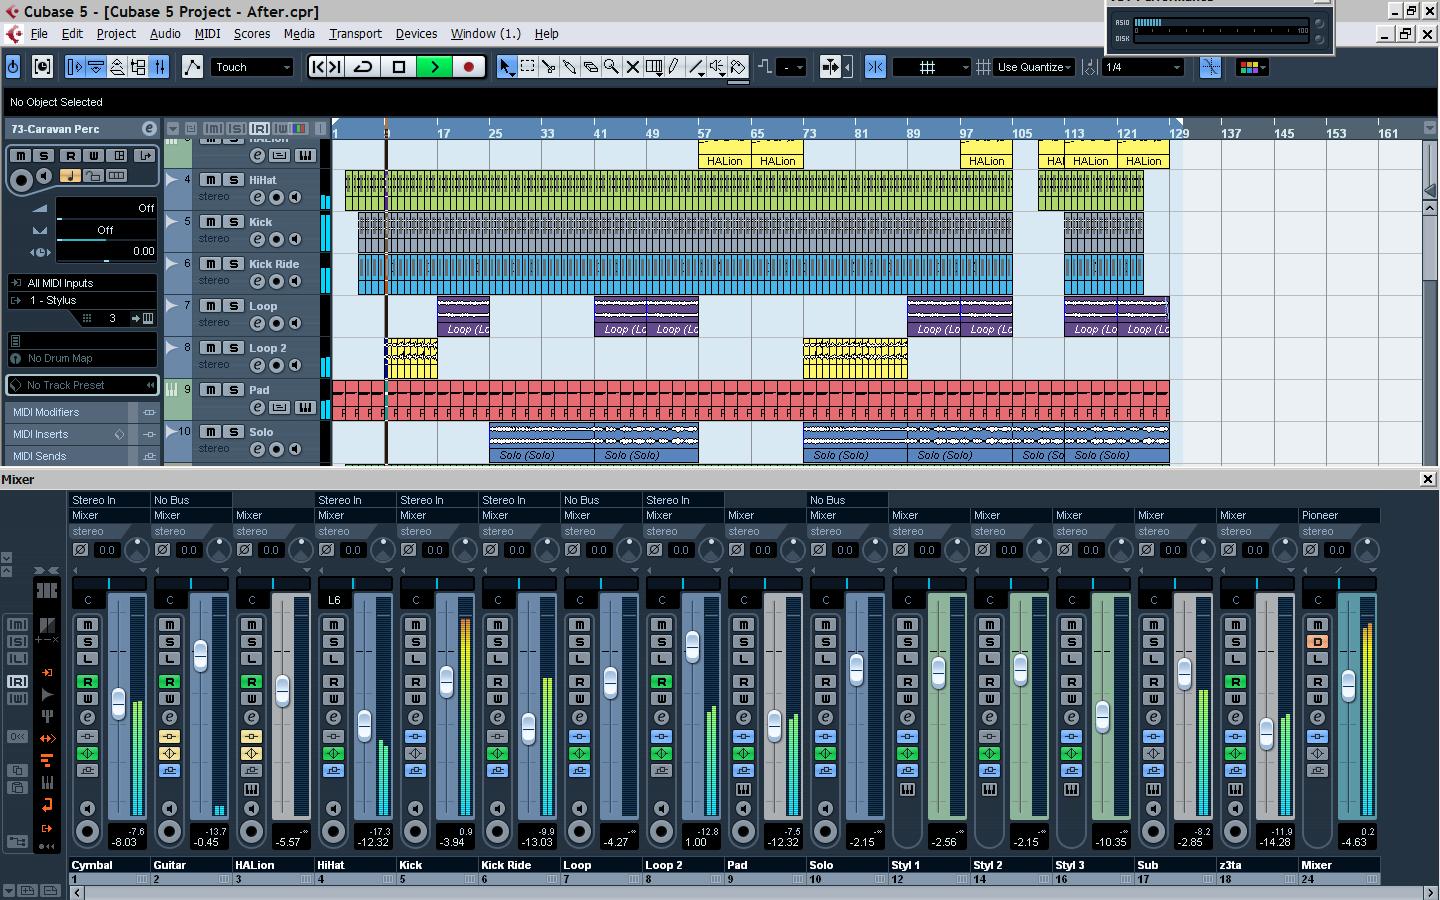The width and height of the screenshot is (1440, 900).
Task: Open the Transport menu
Action: coord(355,33)
